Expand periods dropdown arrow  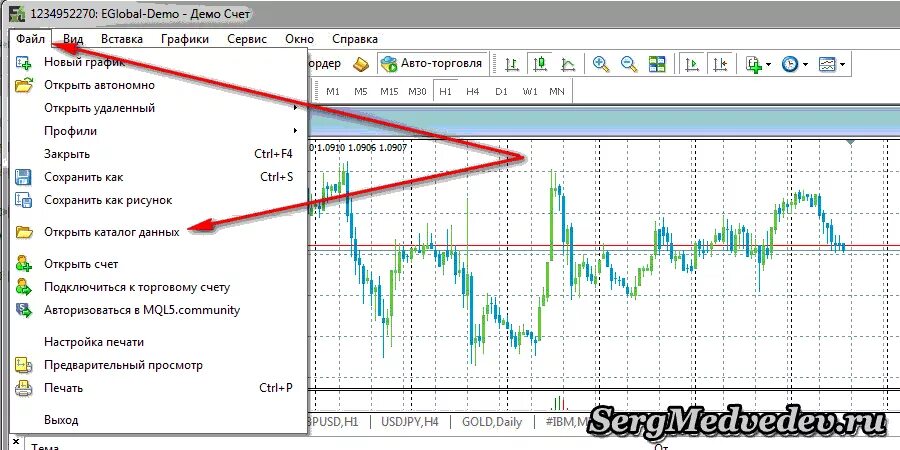tap(805, 64)
